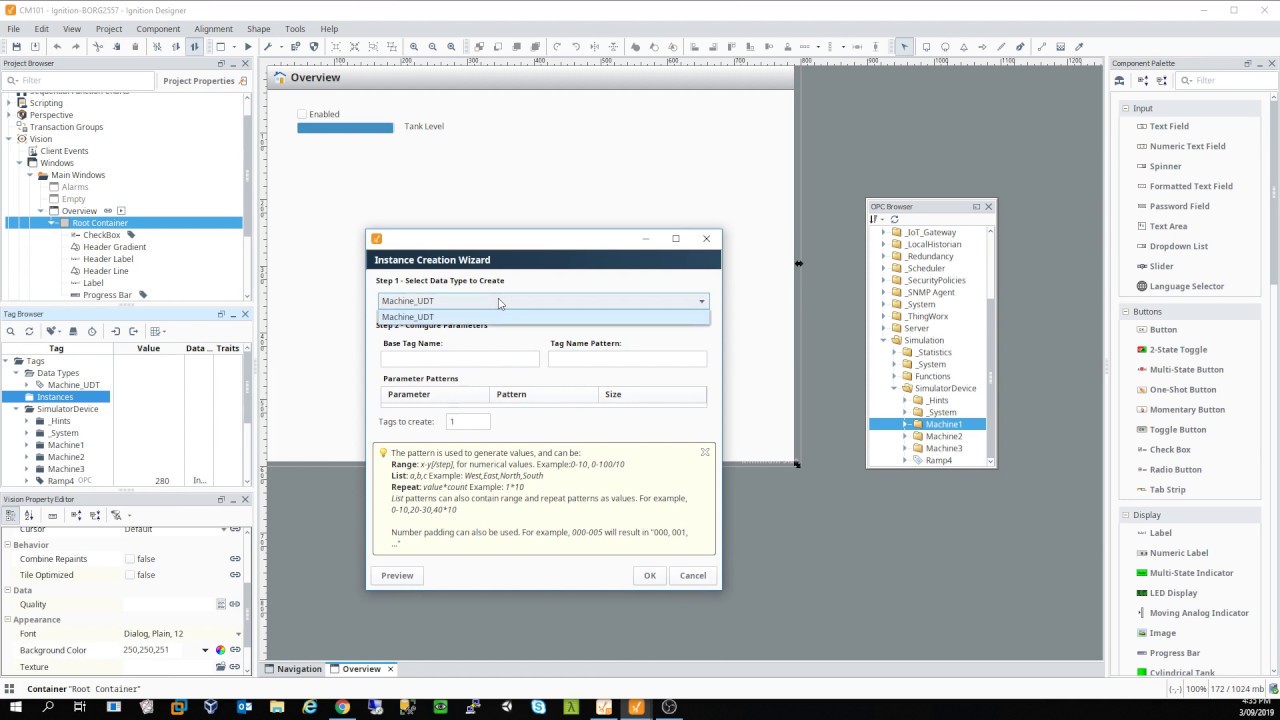Viewport: 1280px width, 720px height.
Task: Toggle Combine Repaints false checkbox
Action: tap(130, 559)
